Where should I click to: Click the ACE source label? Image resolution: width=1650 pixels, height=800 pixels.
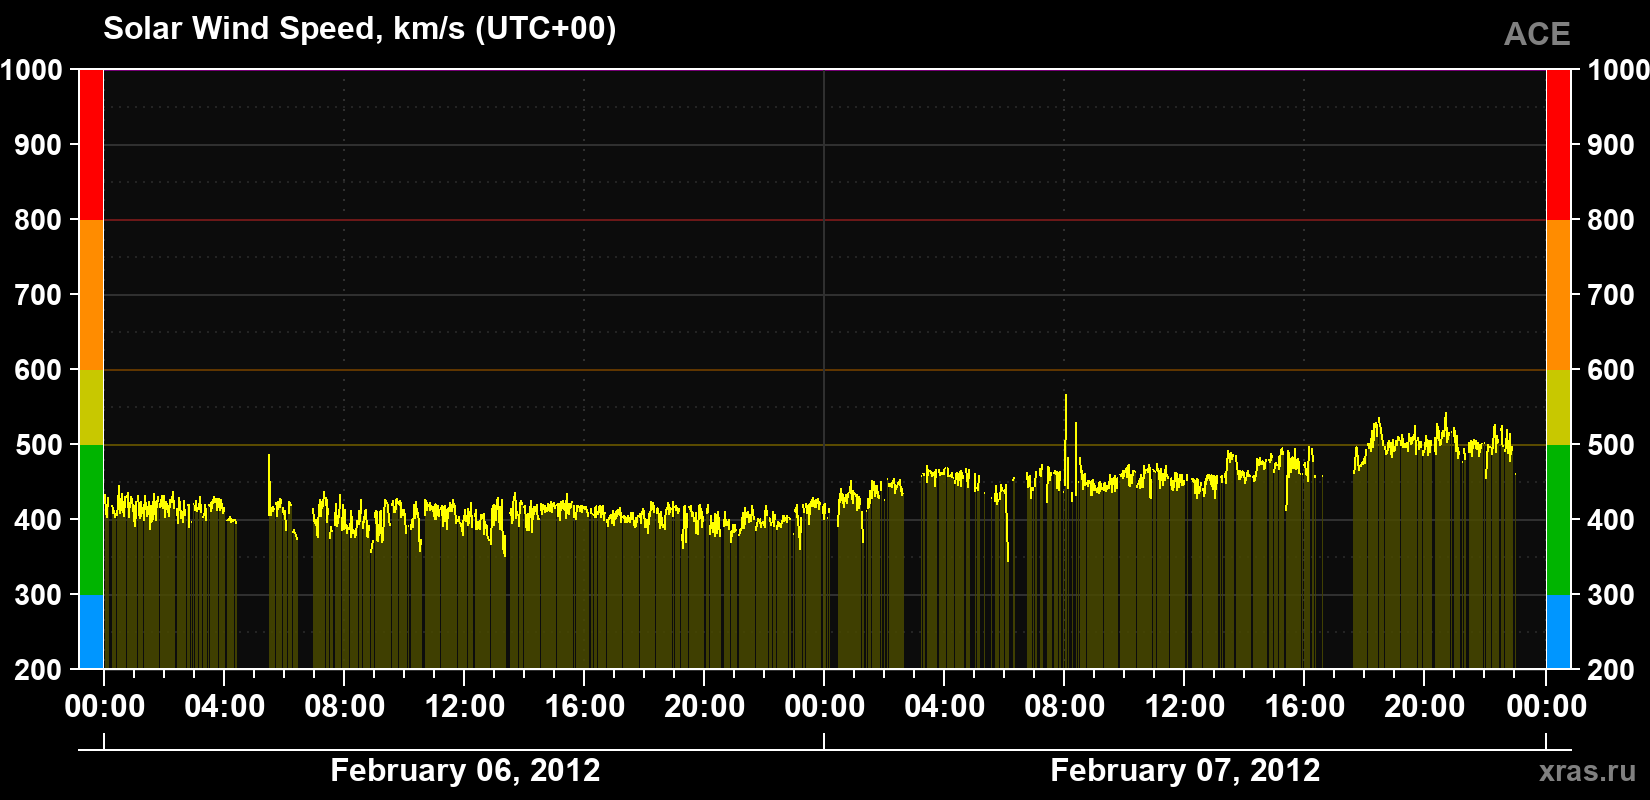[x=1537, y=34]
